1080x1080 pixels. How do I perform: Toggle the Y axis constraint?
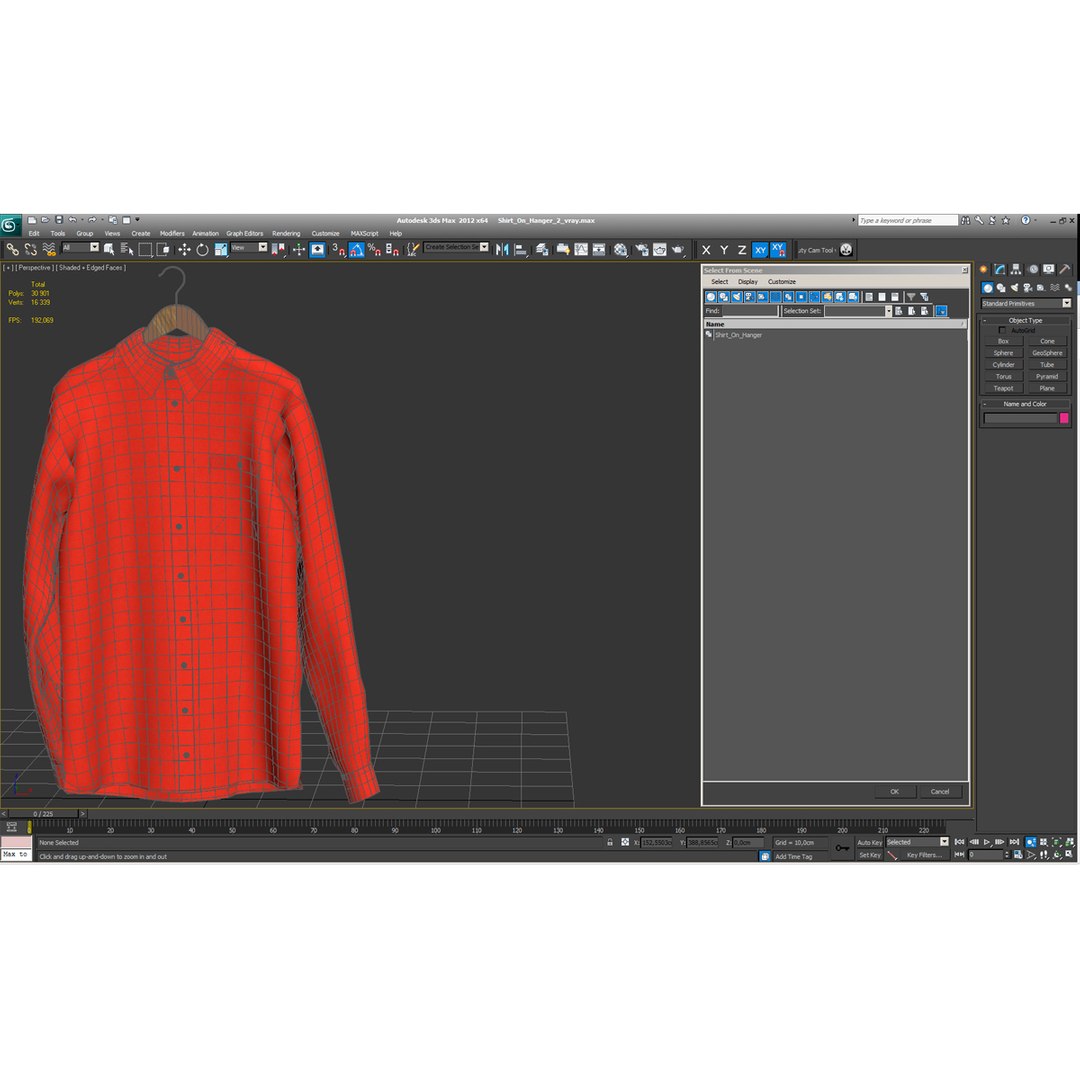pyautogui.click(x=724, y=250)
